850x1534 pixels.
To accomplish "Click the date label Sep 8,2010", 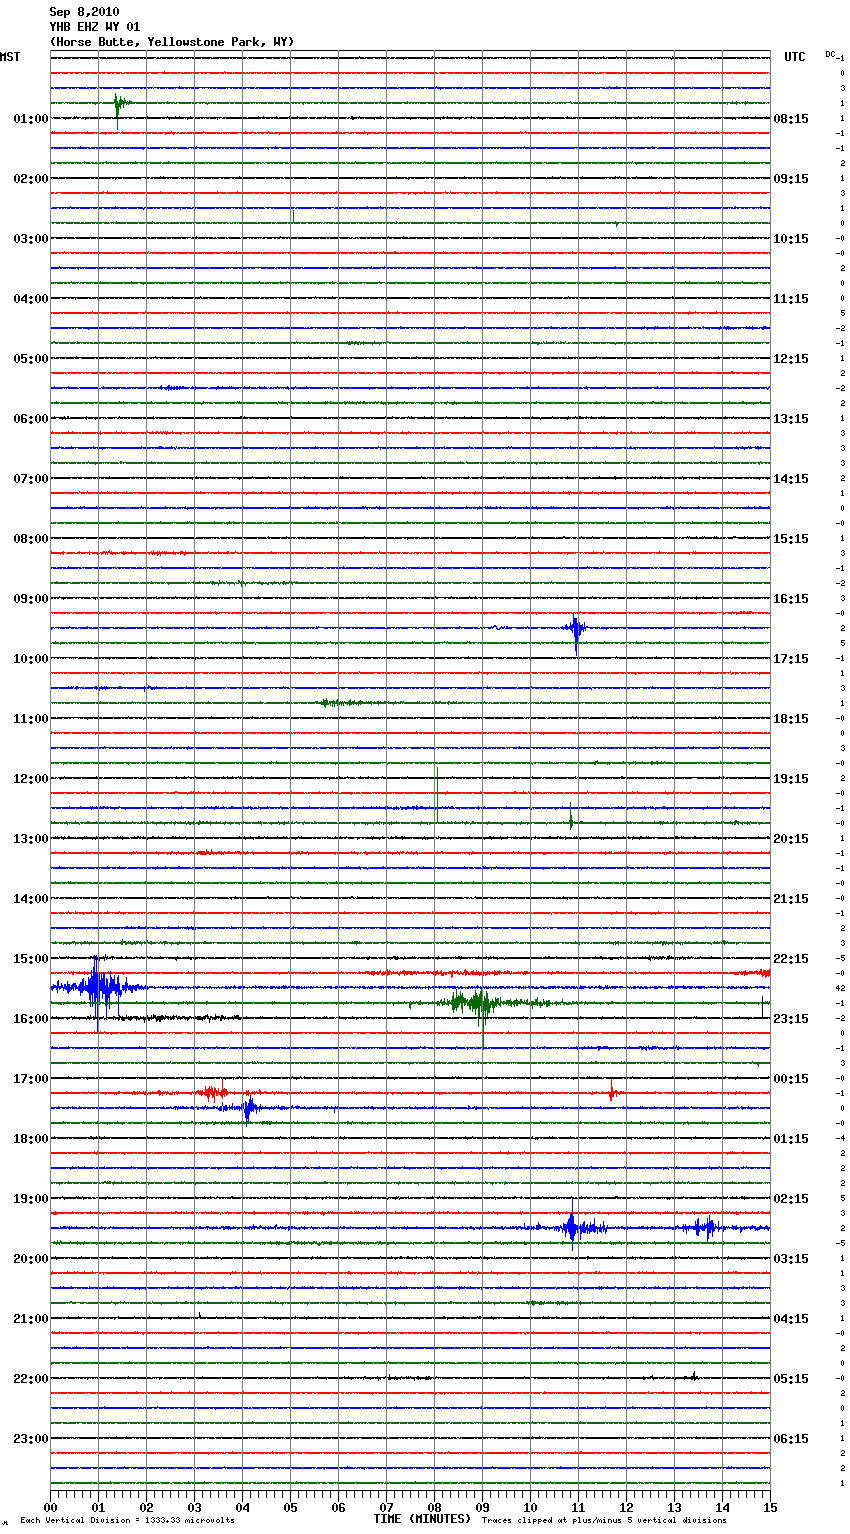I will 84,12.
